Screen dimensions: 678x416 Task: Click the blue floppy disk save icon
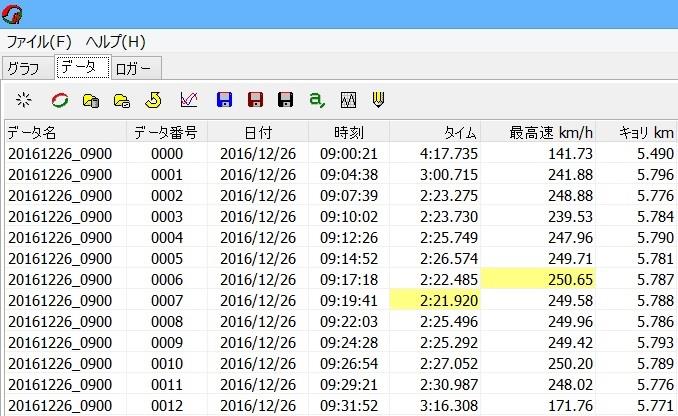[224, 100]
